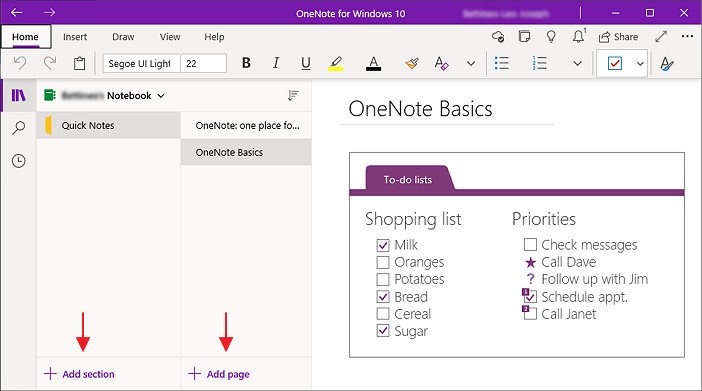Open the notifications bell

(x=578, y=36)
